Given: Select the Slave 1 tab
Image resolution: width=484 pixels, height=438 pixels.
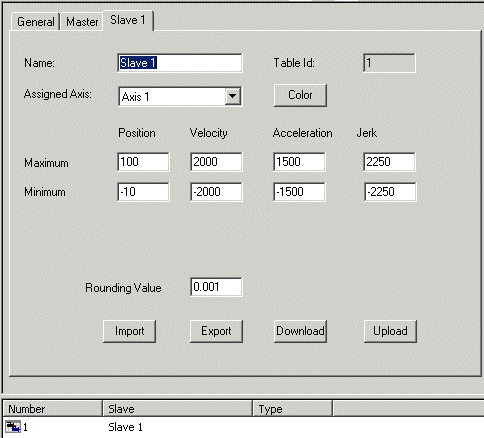Looking at the screenshot, I should 128,20.
